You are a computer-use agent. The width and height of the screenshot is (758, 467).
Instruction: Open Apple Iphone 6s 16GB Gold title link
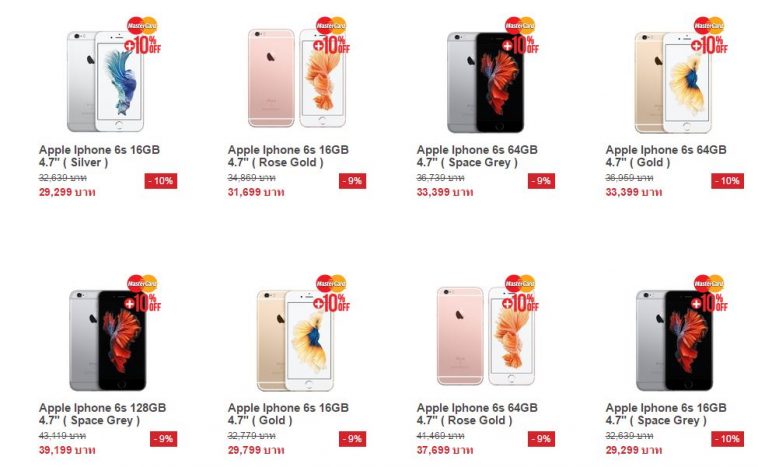[288, 414]
